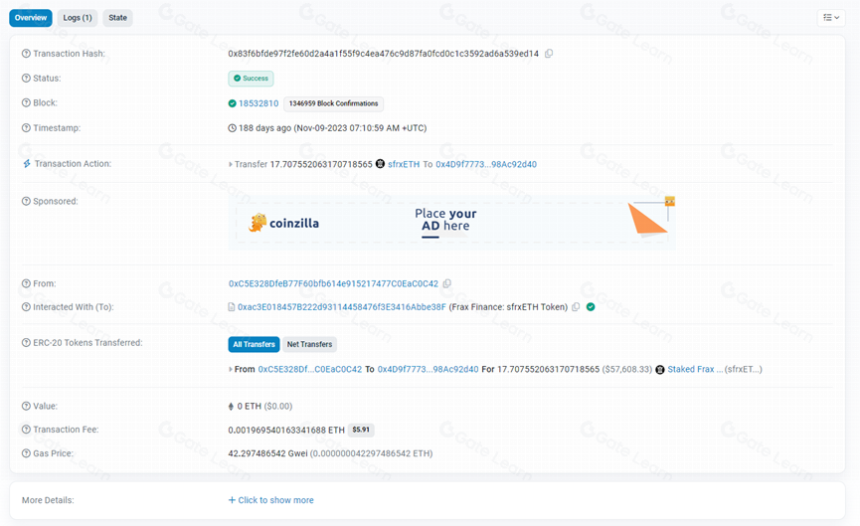Click the help icon beside From
This screenshot has height=526, width=860.
[26, 284]
